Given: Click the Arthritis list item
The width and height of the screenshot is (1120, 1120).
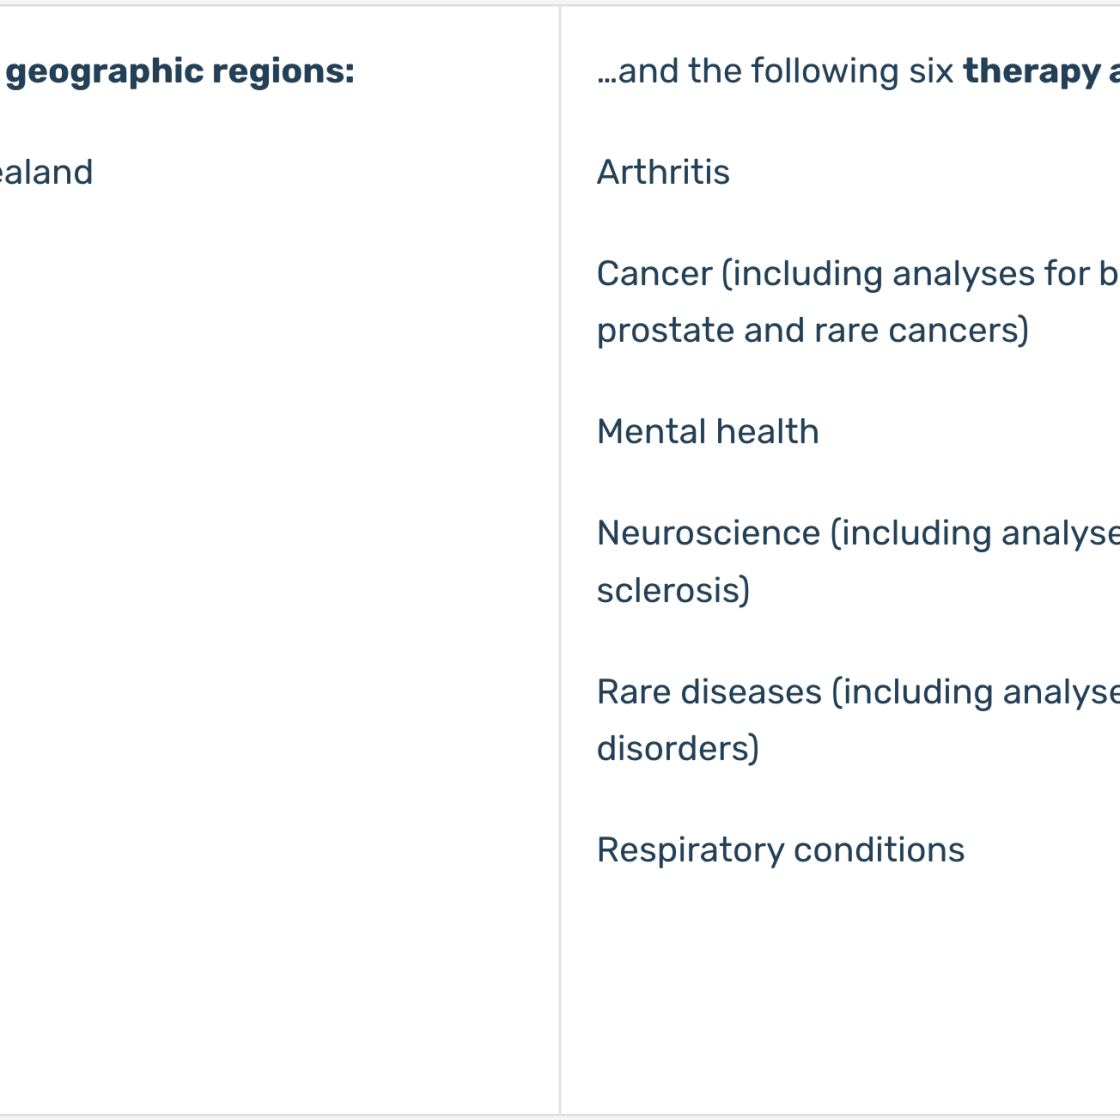Looking at the screenshot, I should 664,172.
